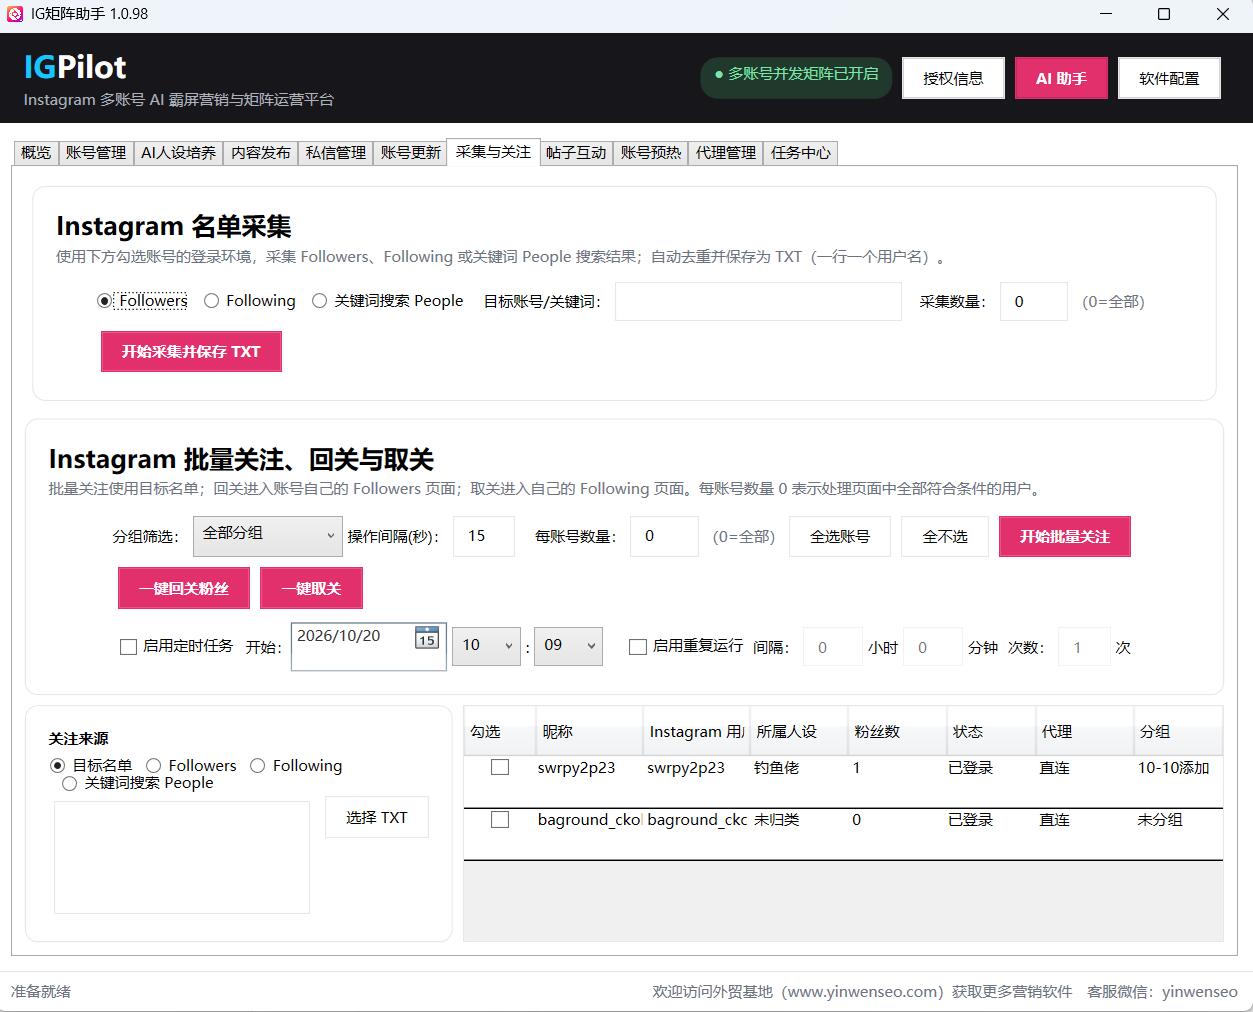Click 准备就绪 status bar text
The image size is (1253, 1012).
click(x=41, y=991)
